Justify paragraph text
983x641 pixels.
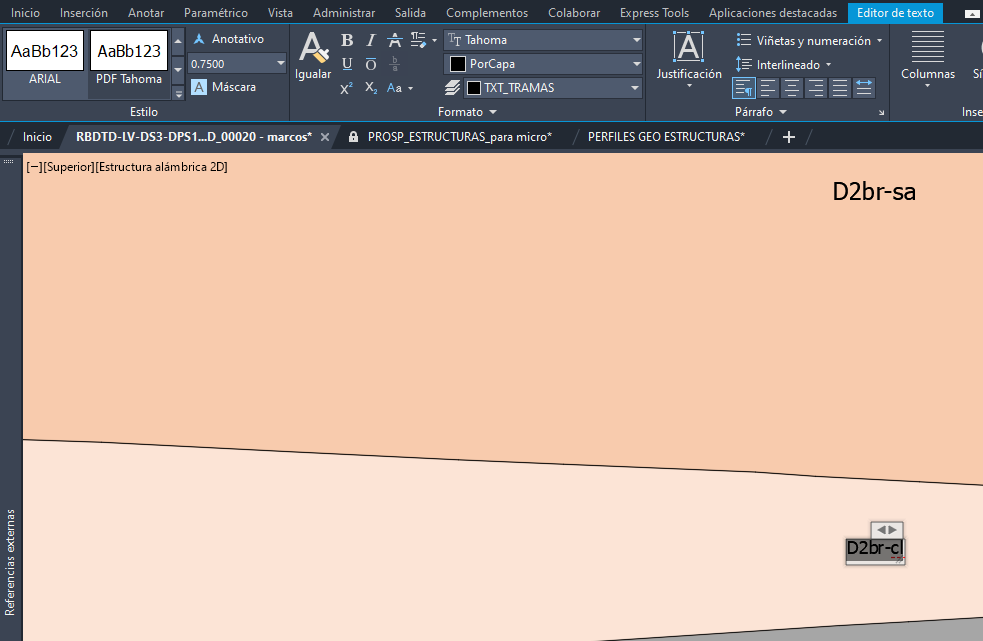(x=839, y=88)
